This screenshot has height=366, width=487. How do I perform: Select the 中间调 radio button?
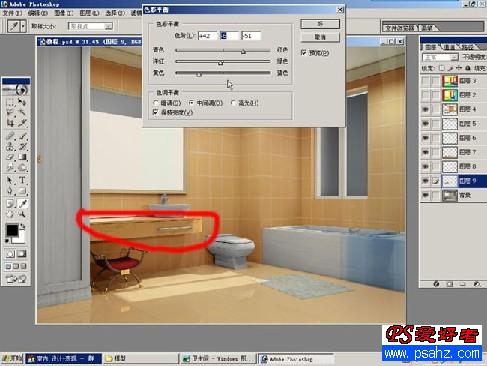click(191, 103)
